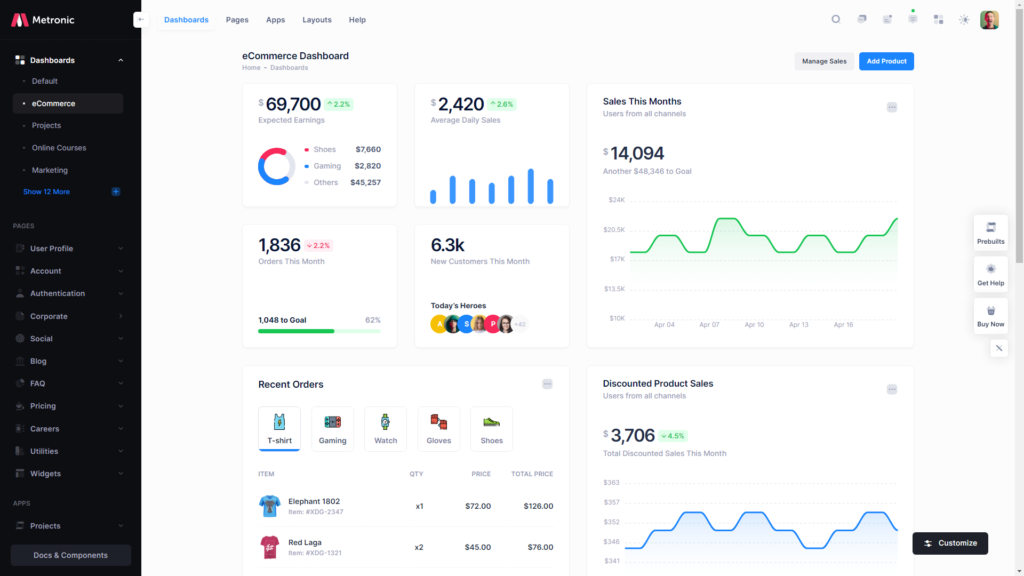Collapse the sidebar with arrow toggle

140,20
